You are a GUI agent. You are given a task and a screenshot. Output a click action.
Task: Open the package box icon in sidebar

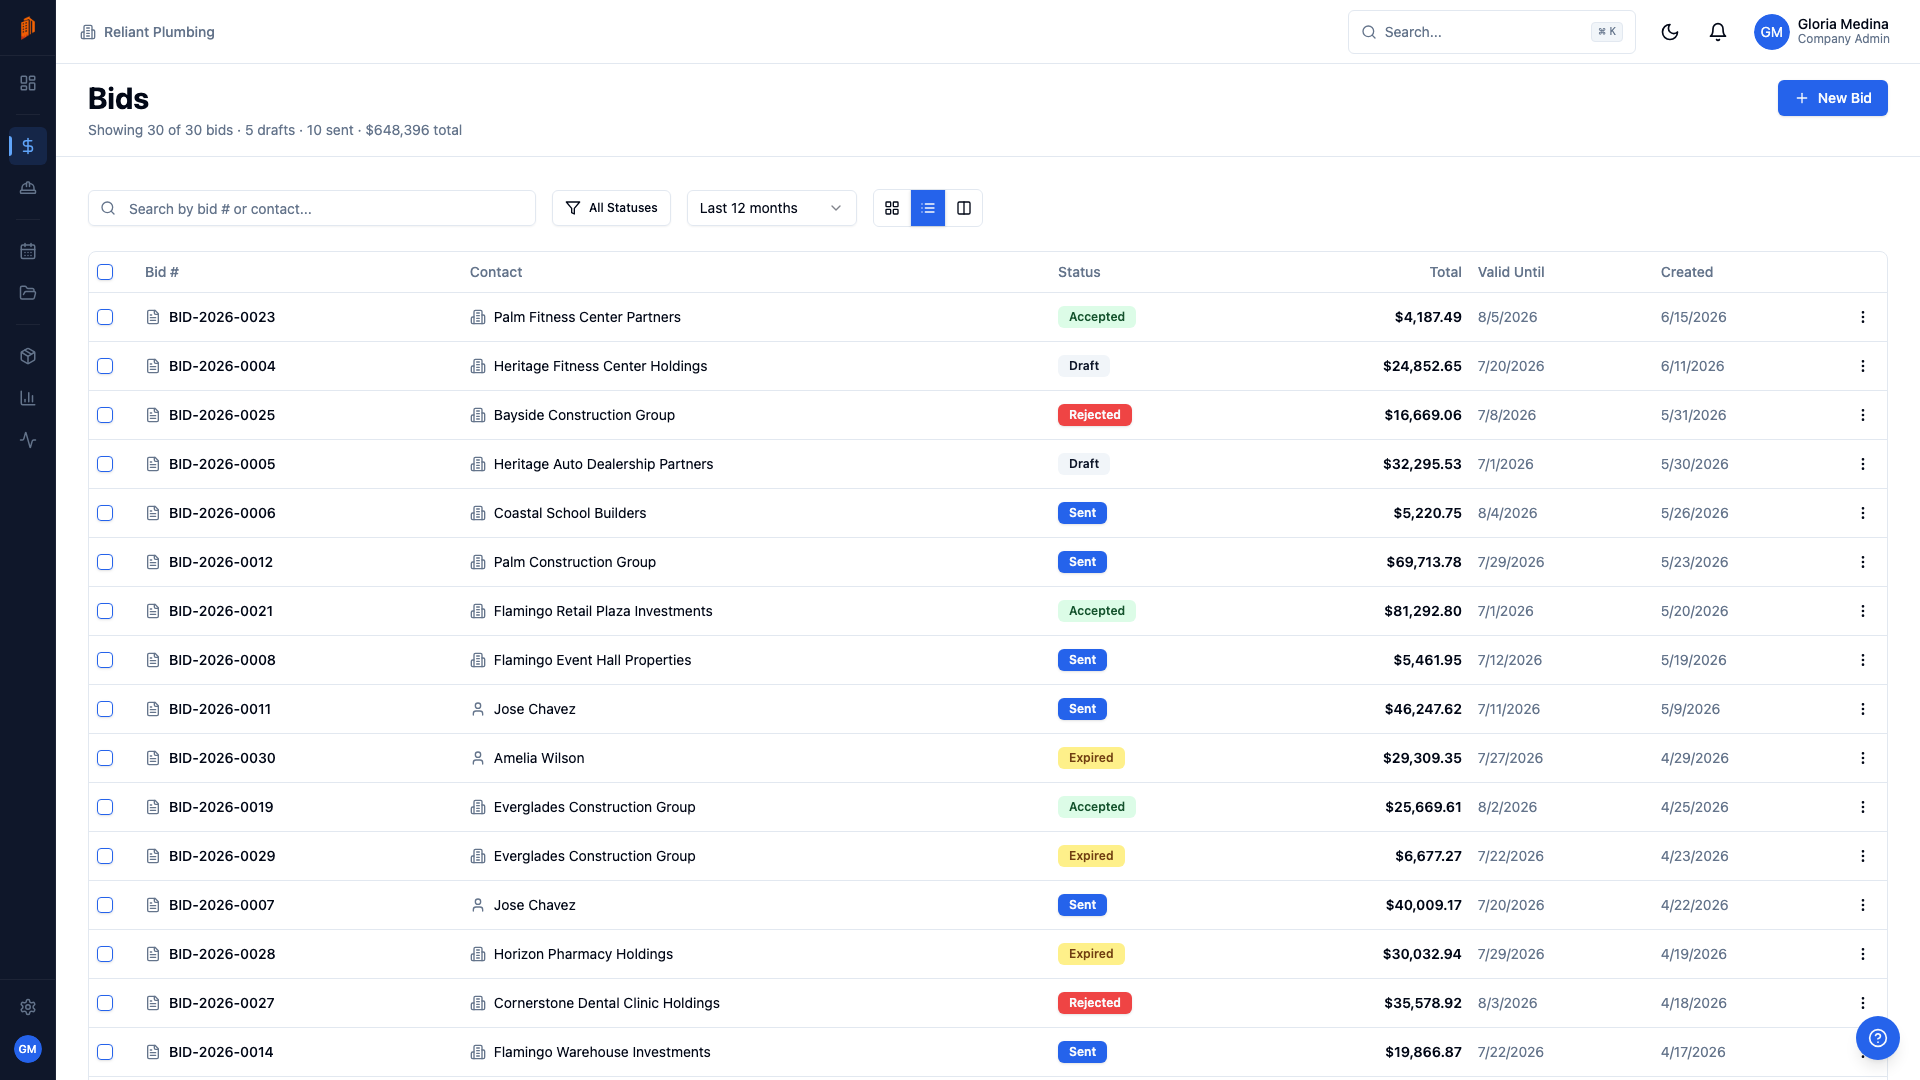click(28, 356)
